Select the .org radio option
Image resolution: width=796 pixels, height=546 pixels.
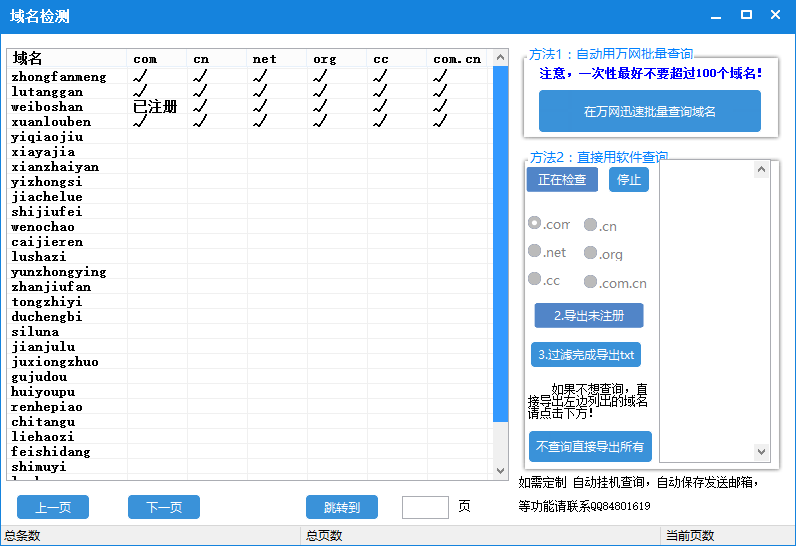point(603,254)
